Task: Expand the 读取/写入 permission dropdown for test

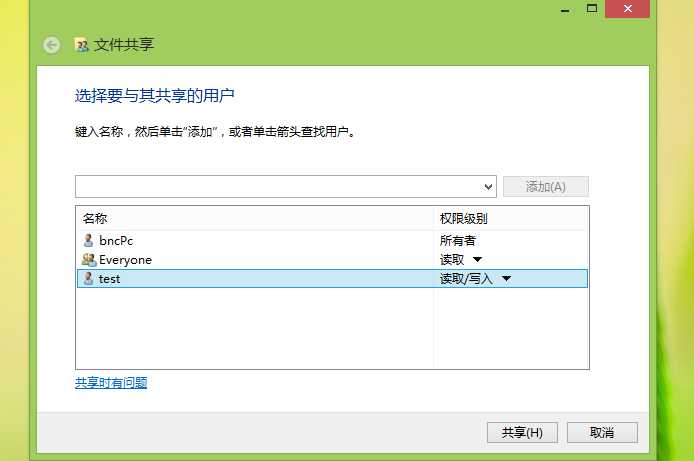Action: click(506, 278)
